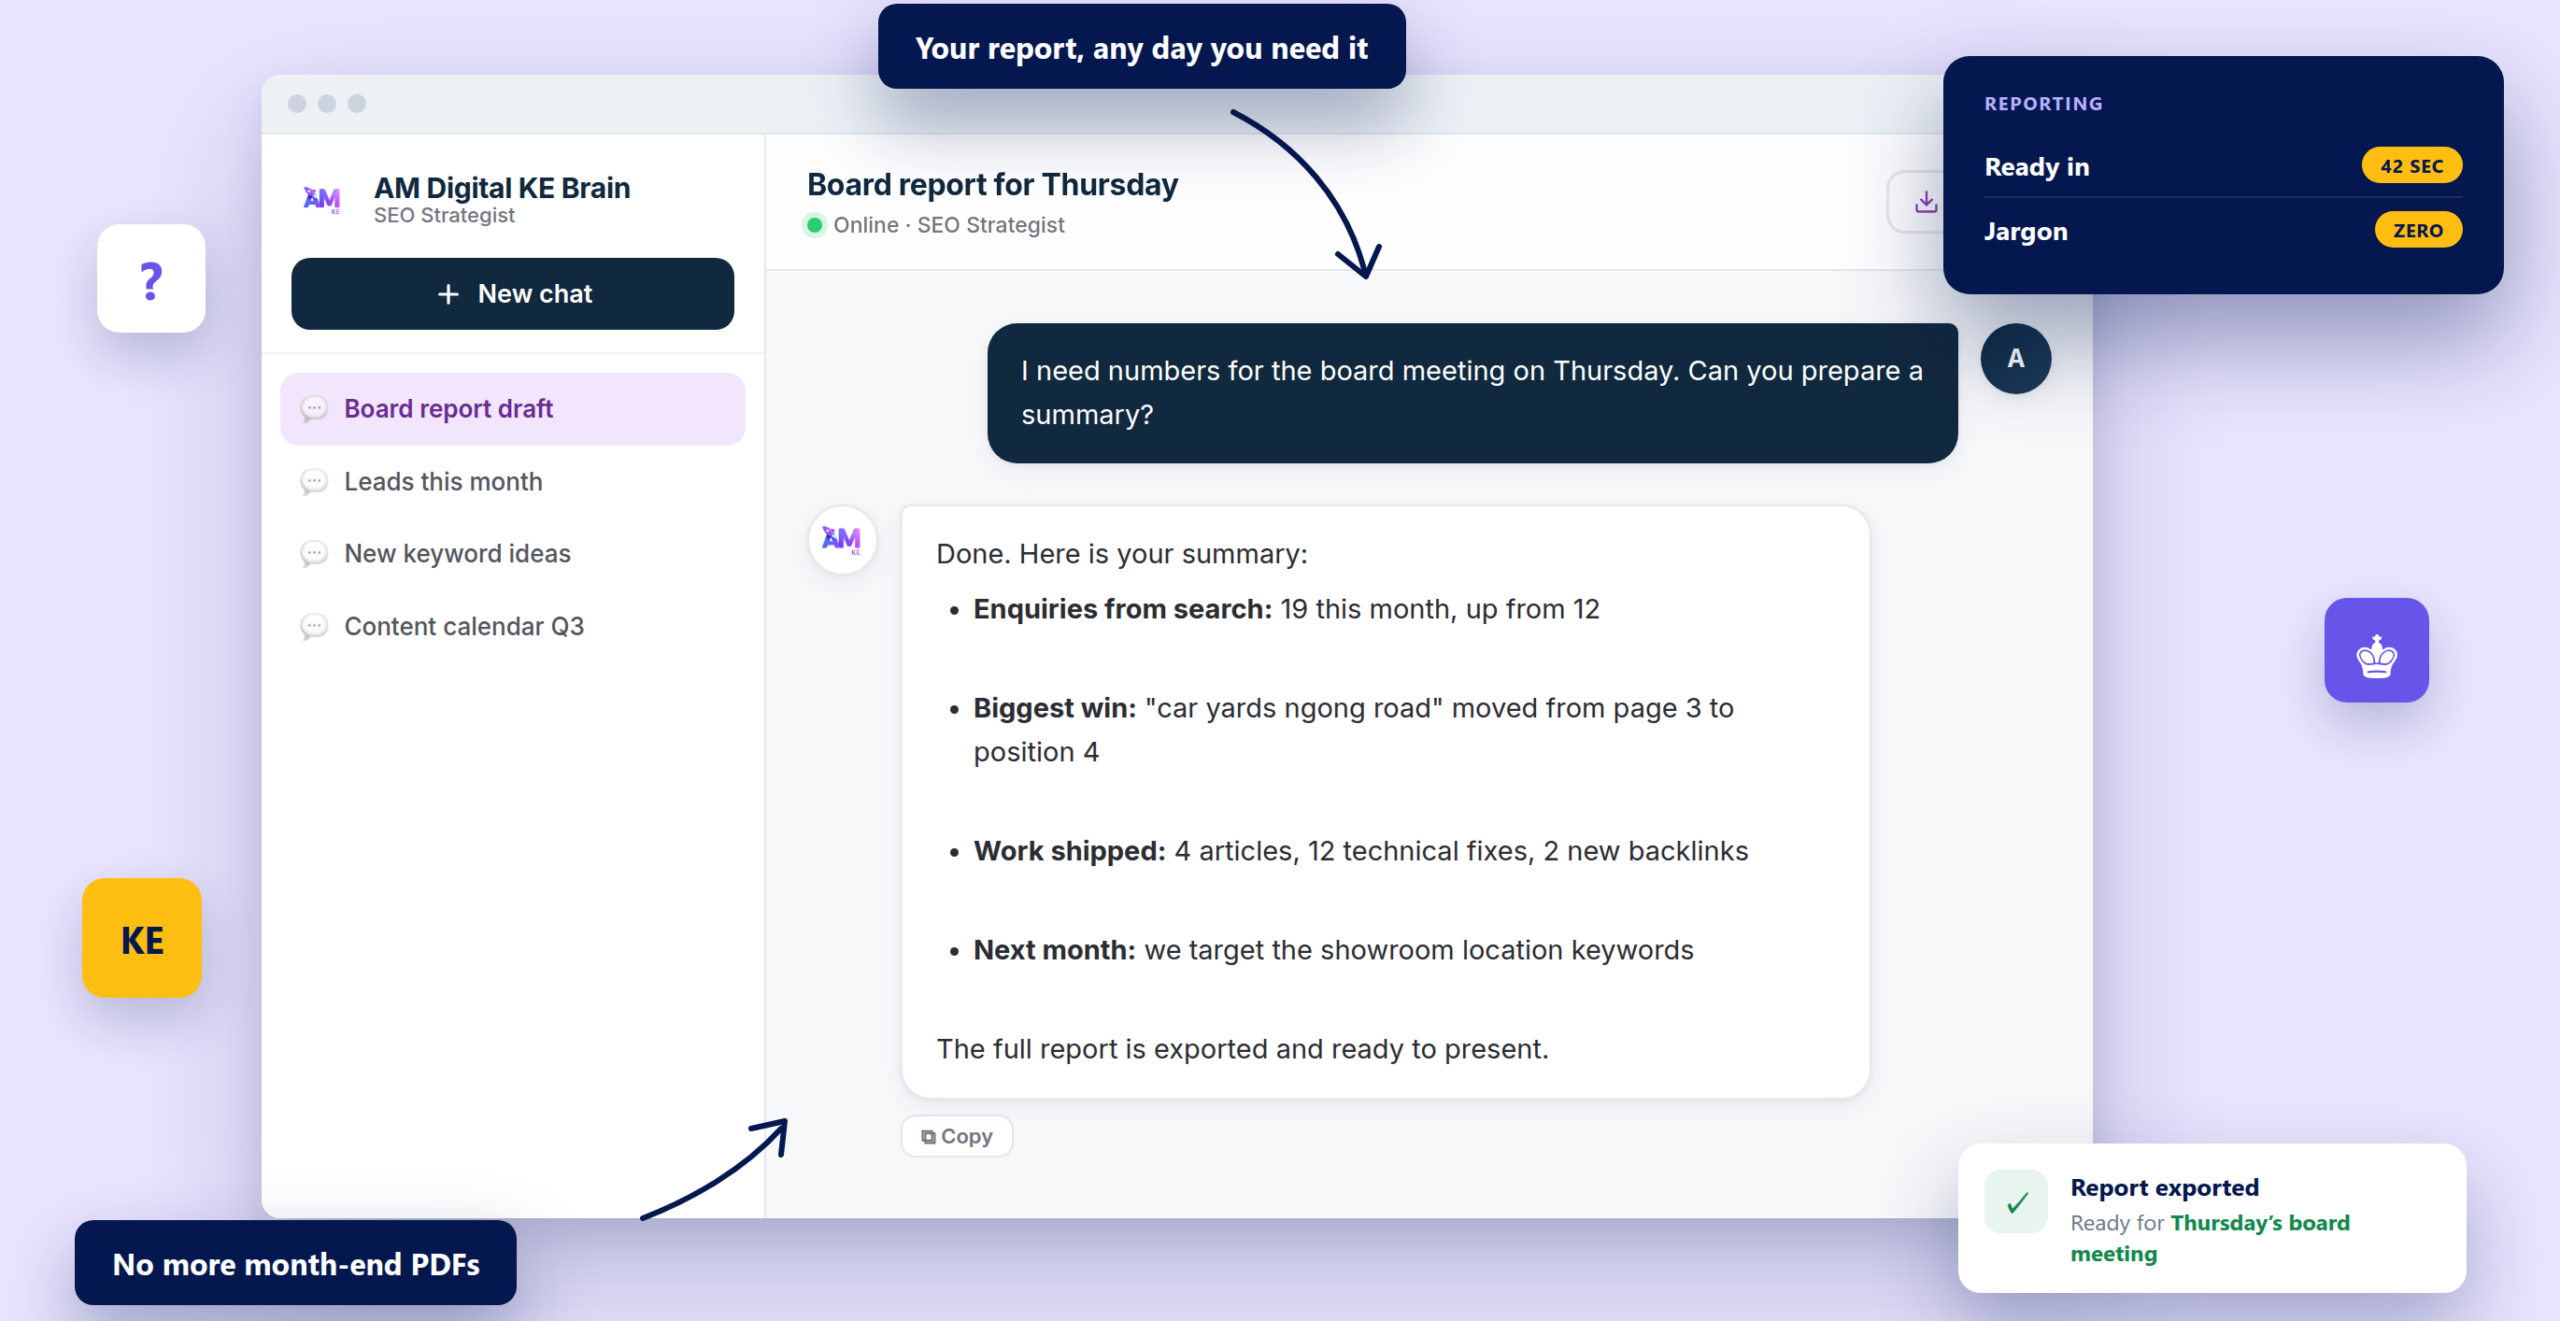The height and width of the screenshot is (1321, 2560).
Task: Click the ZERO jargon badge
Action: [2417, 230]
